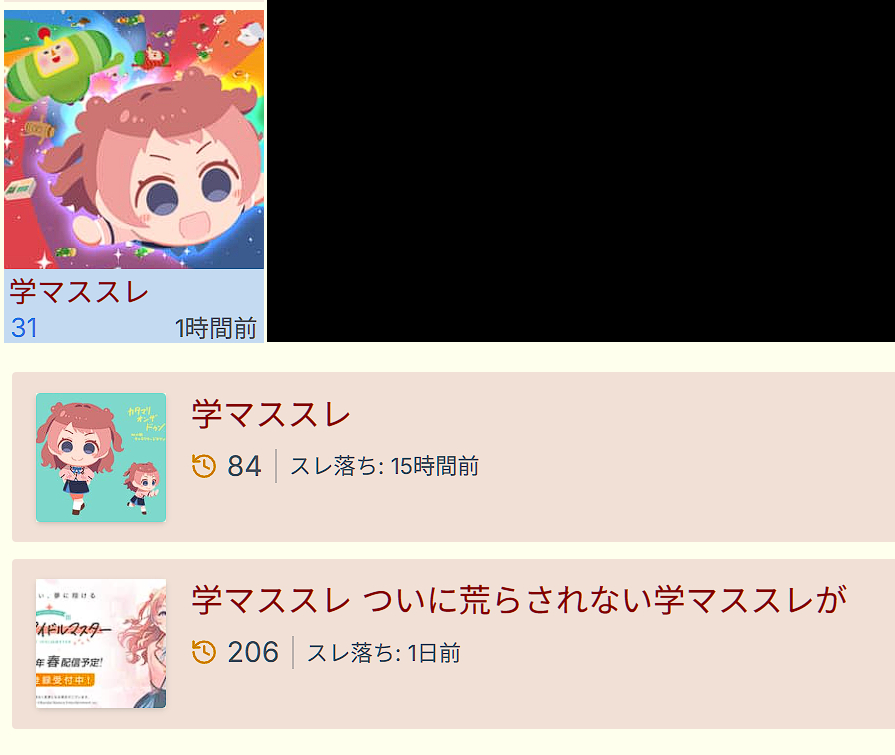Click the 1時間前 timestamp on top card
895x755 pixels.
pyautogui.click(x=216, y=329)
